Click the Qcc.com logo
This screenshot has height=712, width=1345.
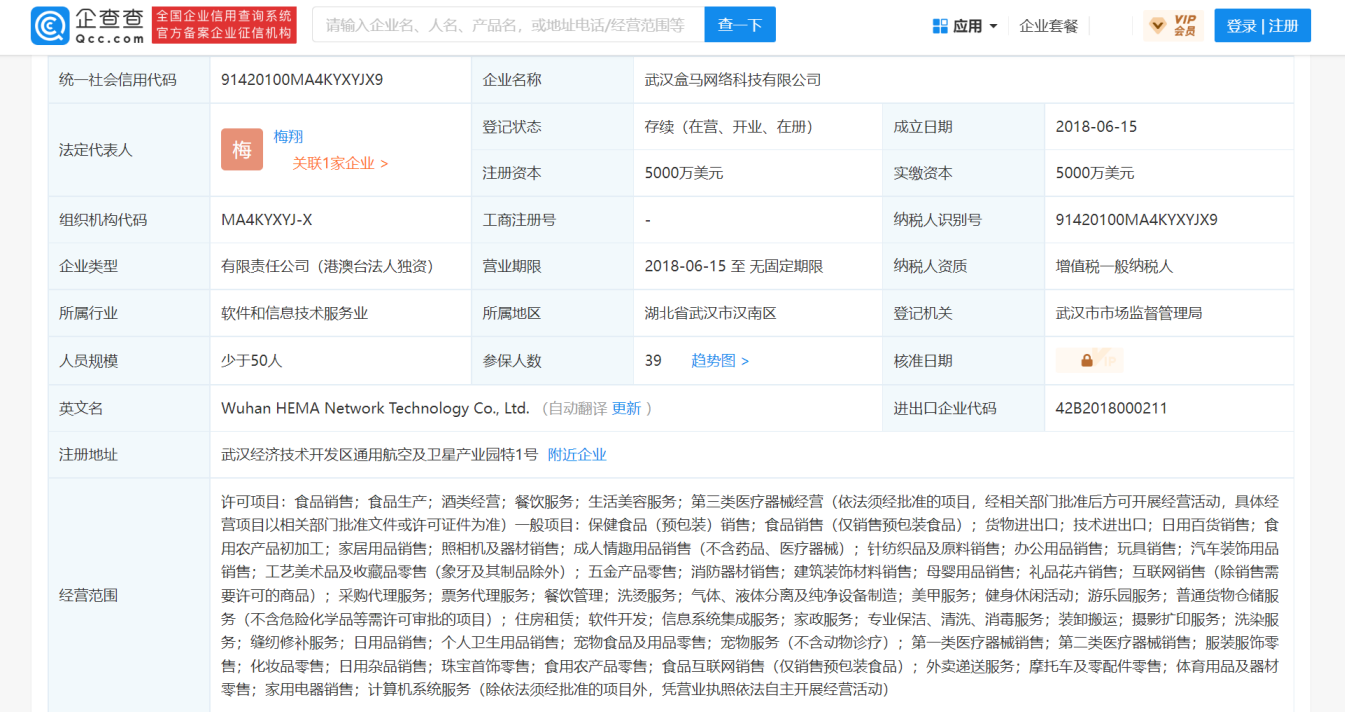88,25
